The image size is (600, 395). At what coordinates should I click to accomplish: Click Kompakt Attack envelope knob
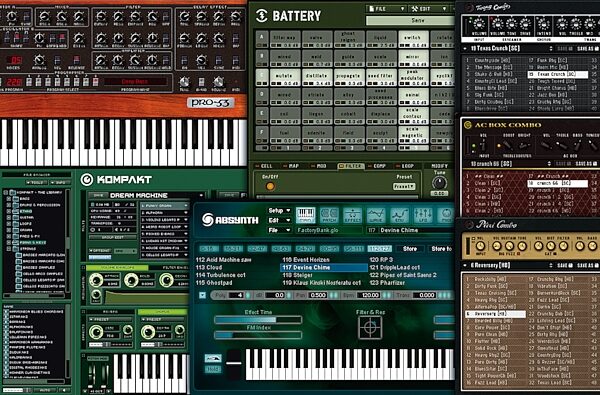pyautogui.click(x=96, y=280)
